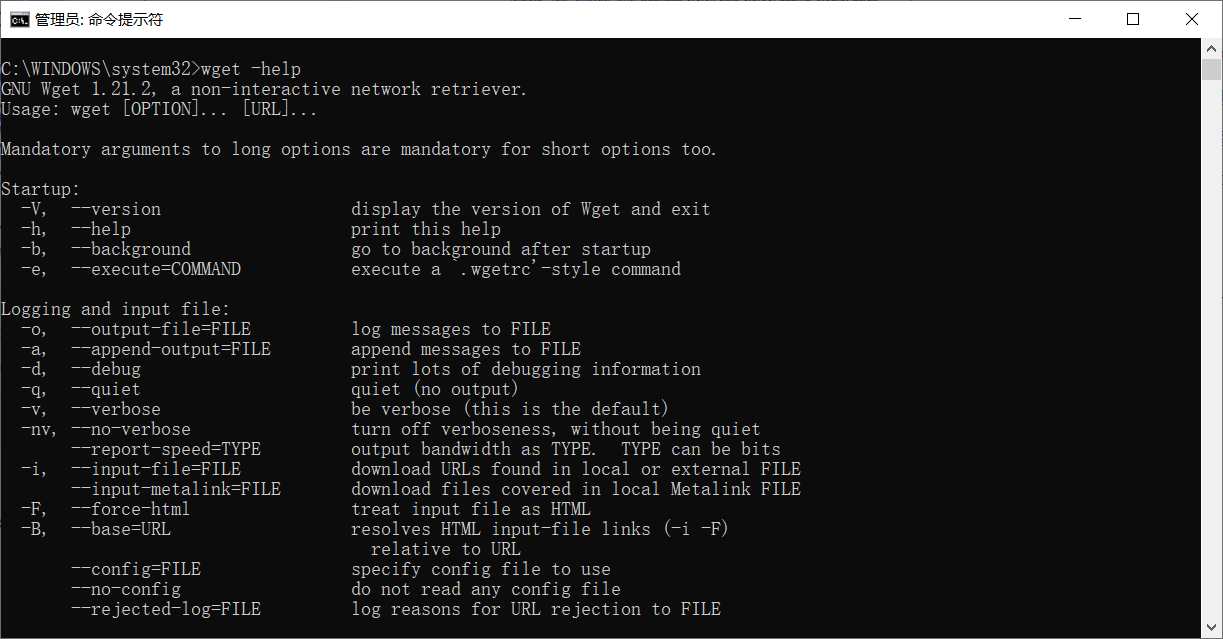Minimize the Command Prompt window
The height and width of the screenshot is (639, 1223).
(1075, 18)
